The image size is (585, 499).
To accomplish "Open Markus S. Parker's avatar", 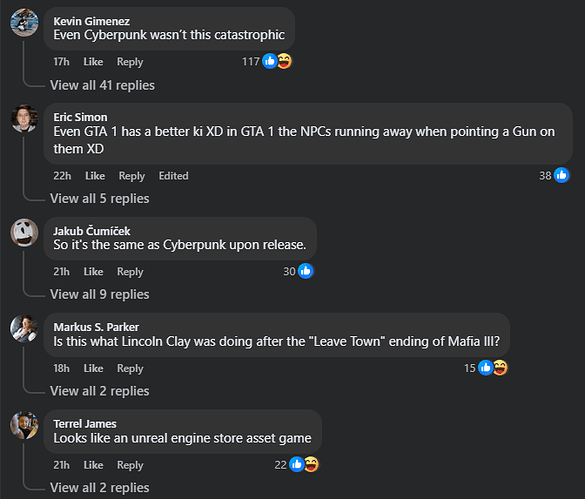I will [24, 328].
